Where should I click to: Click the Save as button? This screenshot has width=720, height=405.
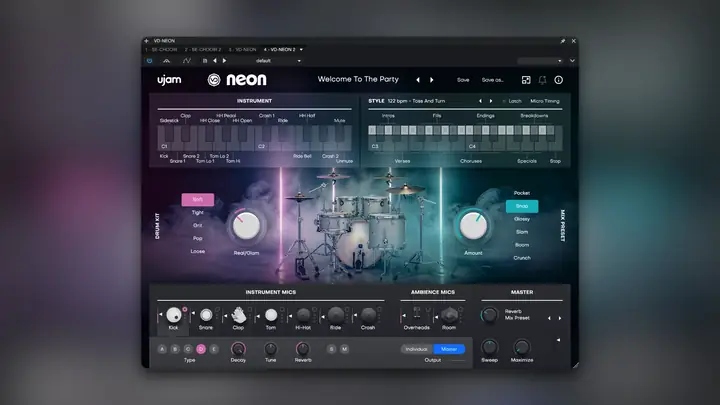[492, 80]
